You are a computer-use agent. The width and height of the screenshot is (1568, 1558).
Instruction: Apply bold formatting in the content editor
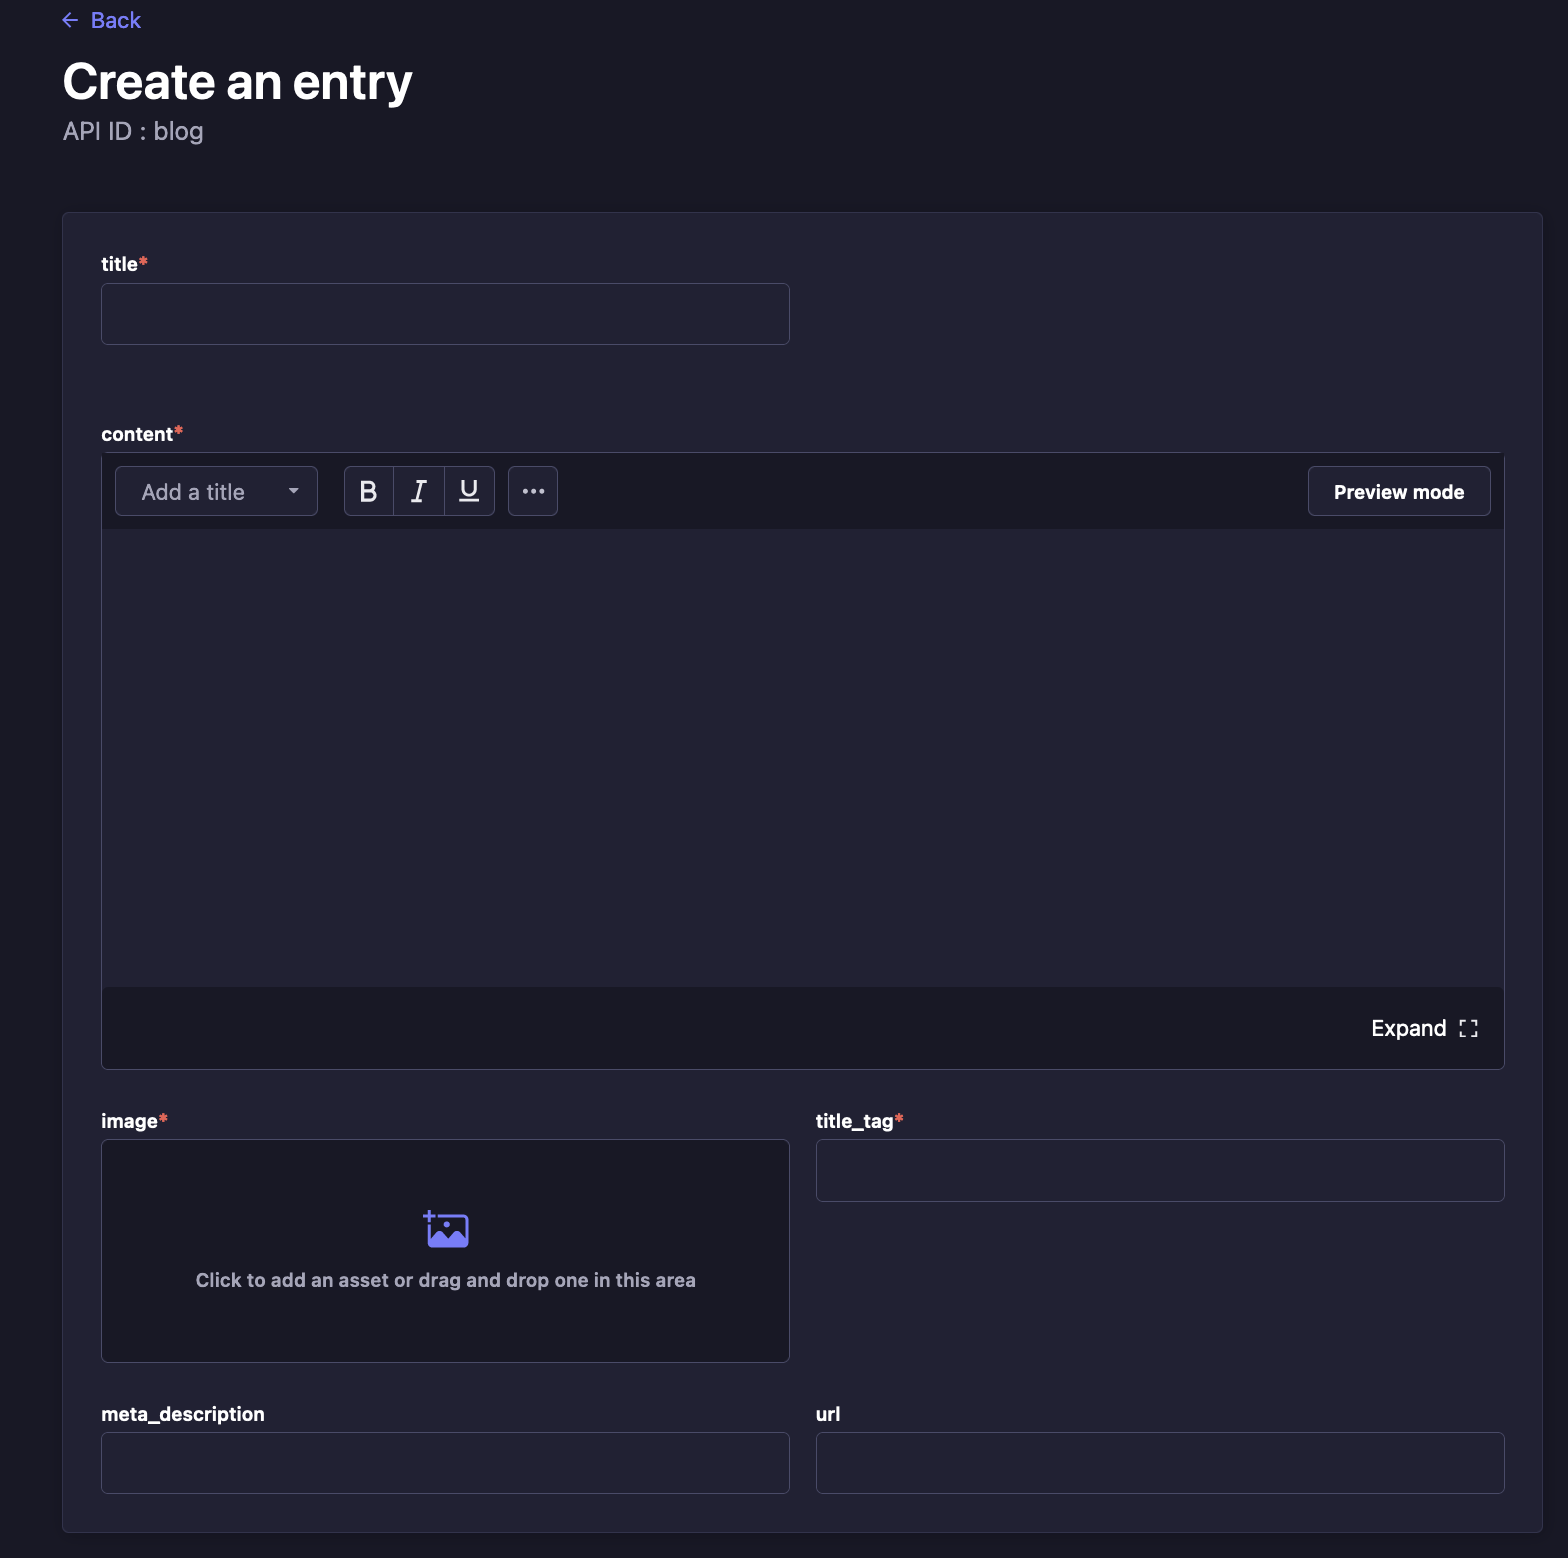[x=368, y=491]
